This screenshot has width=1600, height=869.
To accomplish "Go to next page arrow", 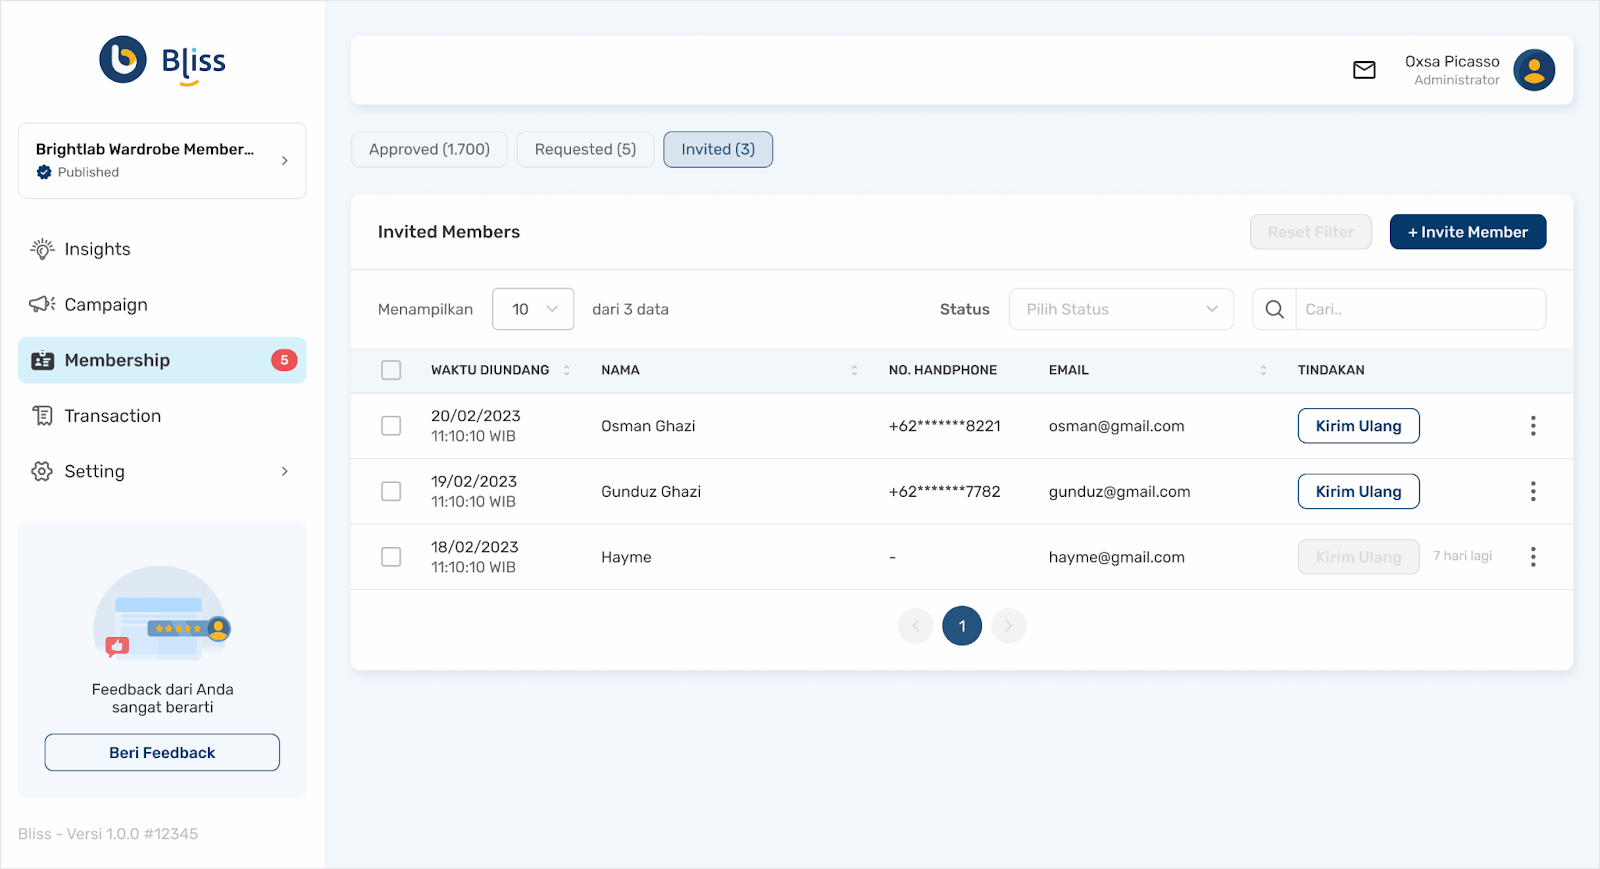I will (x=1008, y=626).
